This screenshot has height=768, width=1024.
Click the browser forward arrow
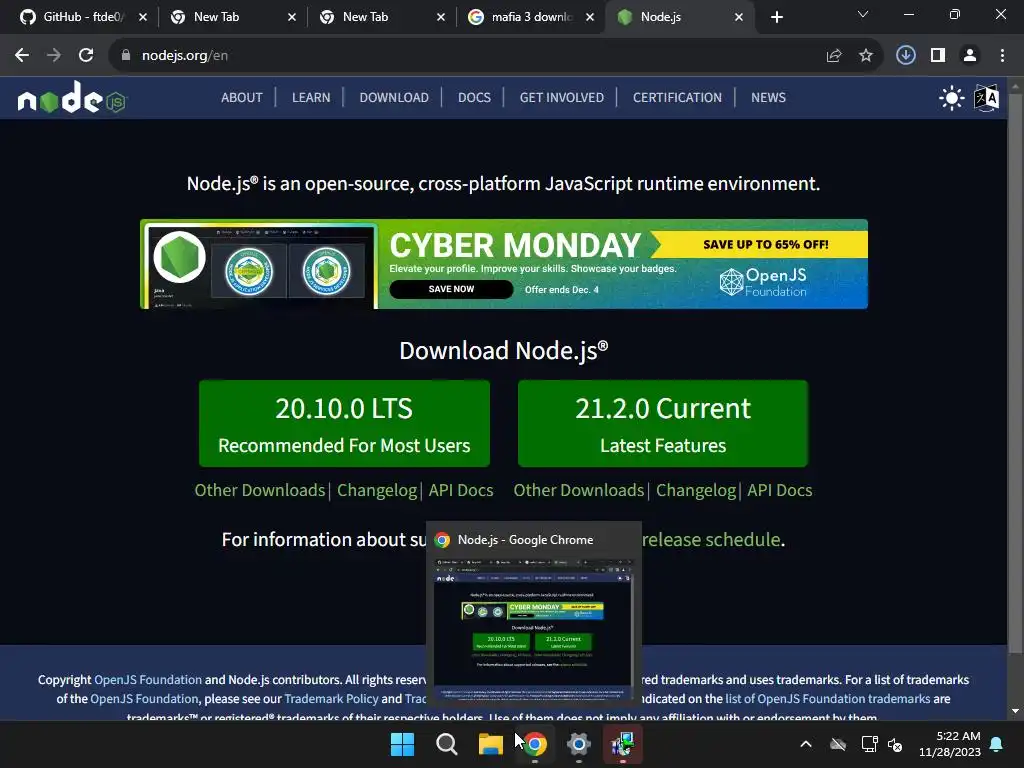point(54,56)
